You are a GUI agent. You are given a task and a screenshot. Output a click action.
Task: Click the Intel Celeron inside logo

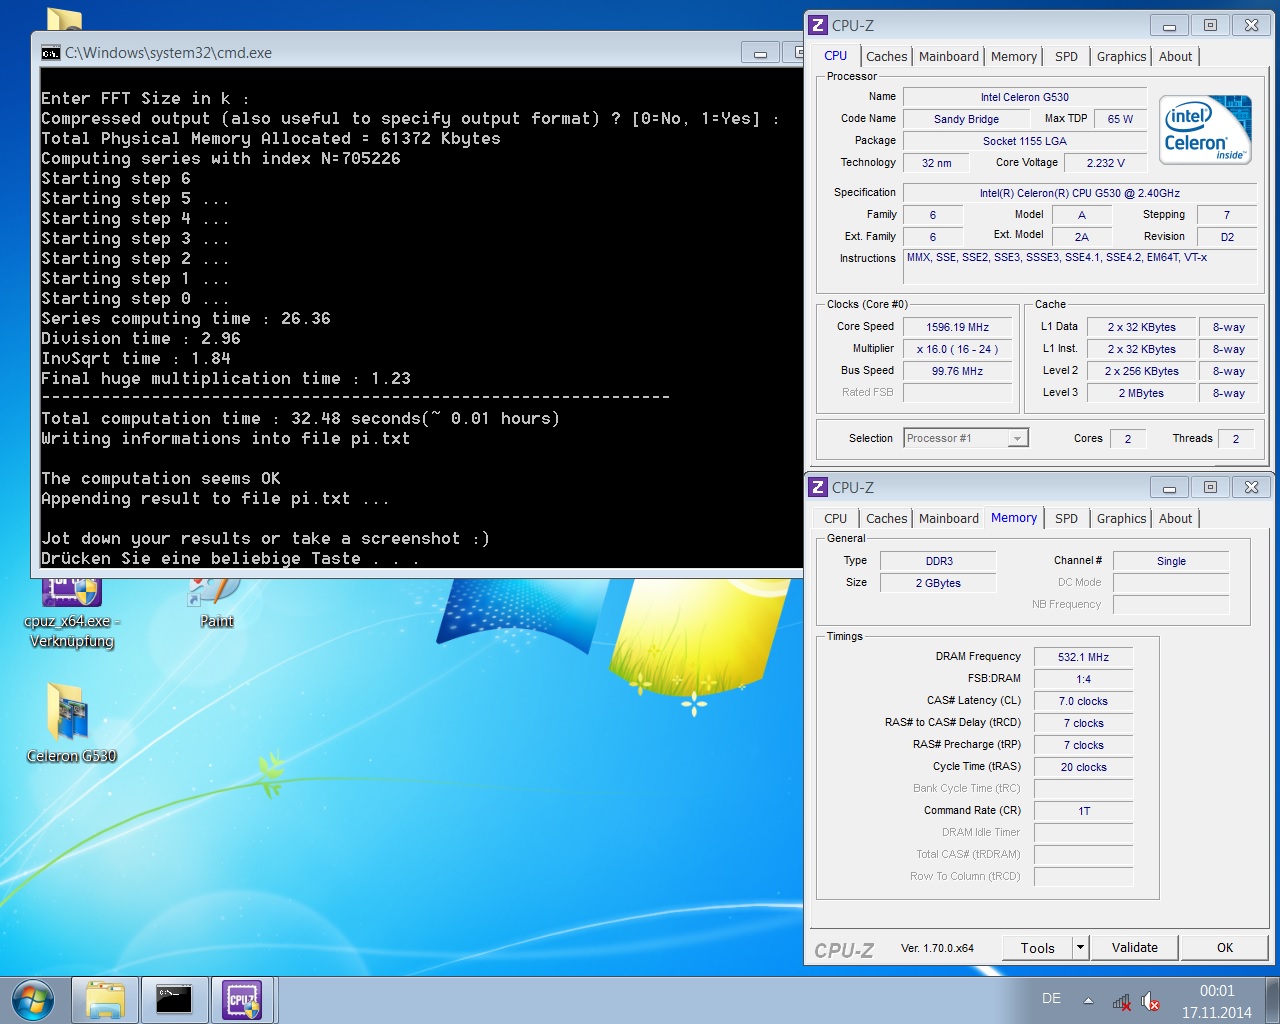(1206, 130)
